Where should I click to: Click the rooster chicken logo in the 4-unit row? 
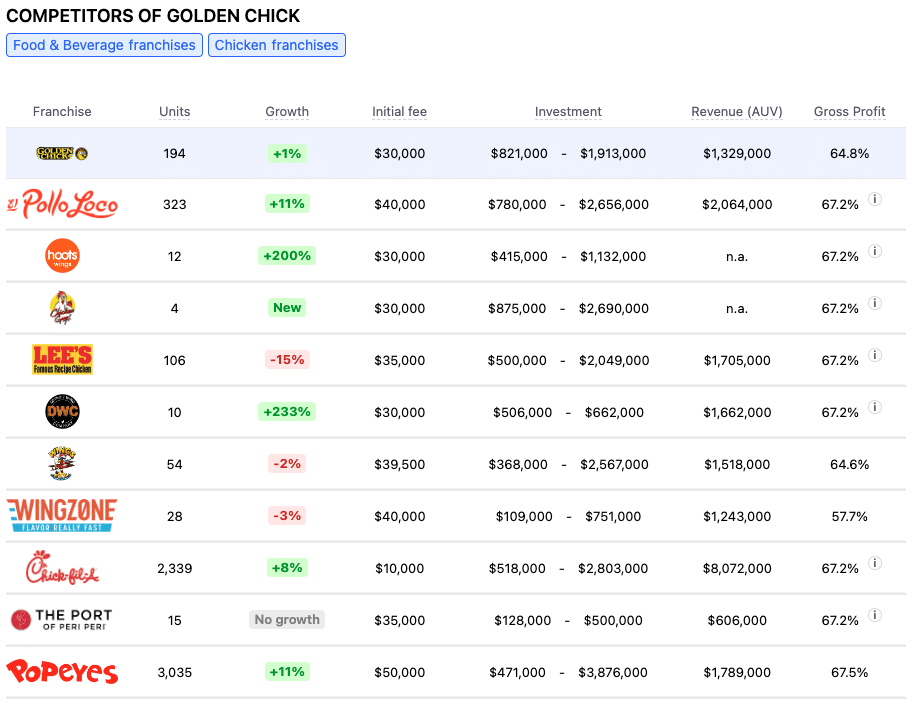tap(62, 307)
